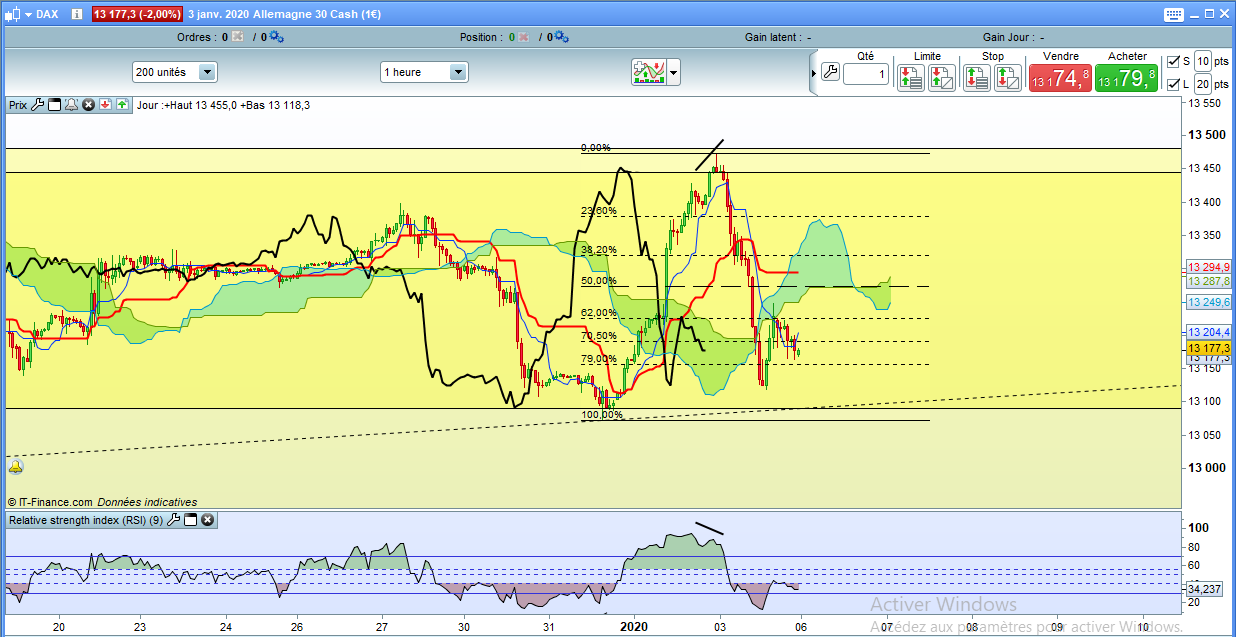Image resolution: width=1236 pixels, height=637 pixels.
Task: Toggle the S stop checkbox
Action: (x=1173, y=61)
